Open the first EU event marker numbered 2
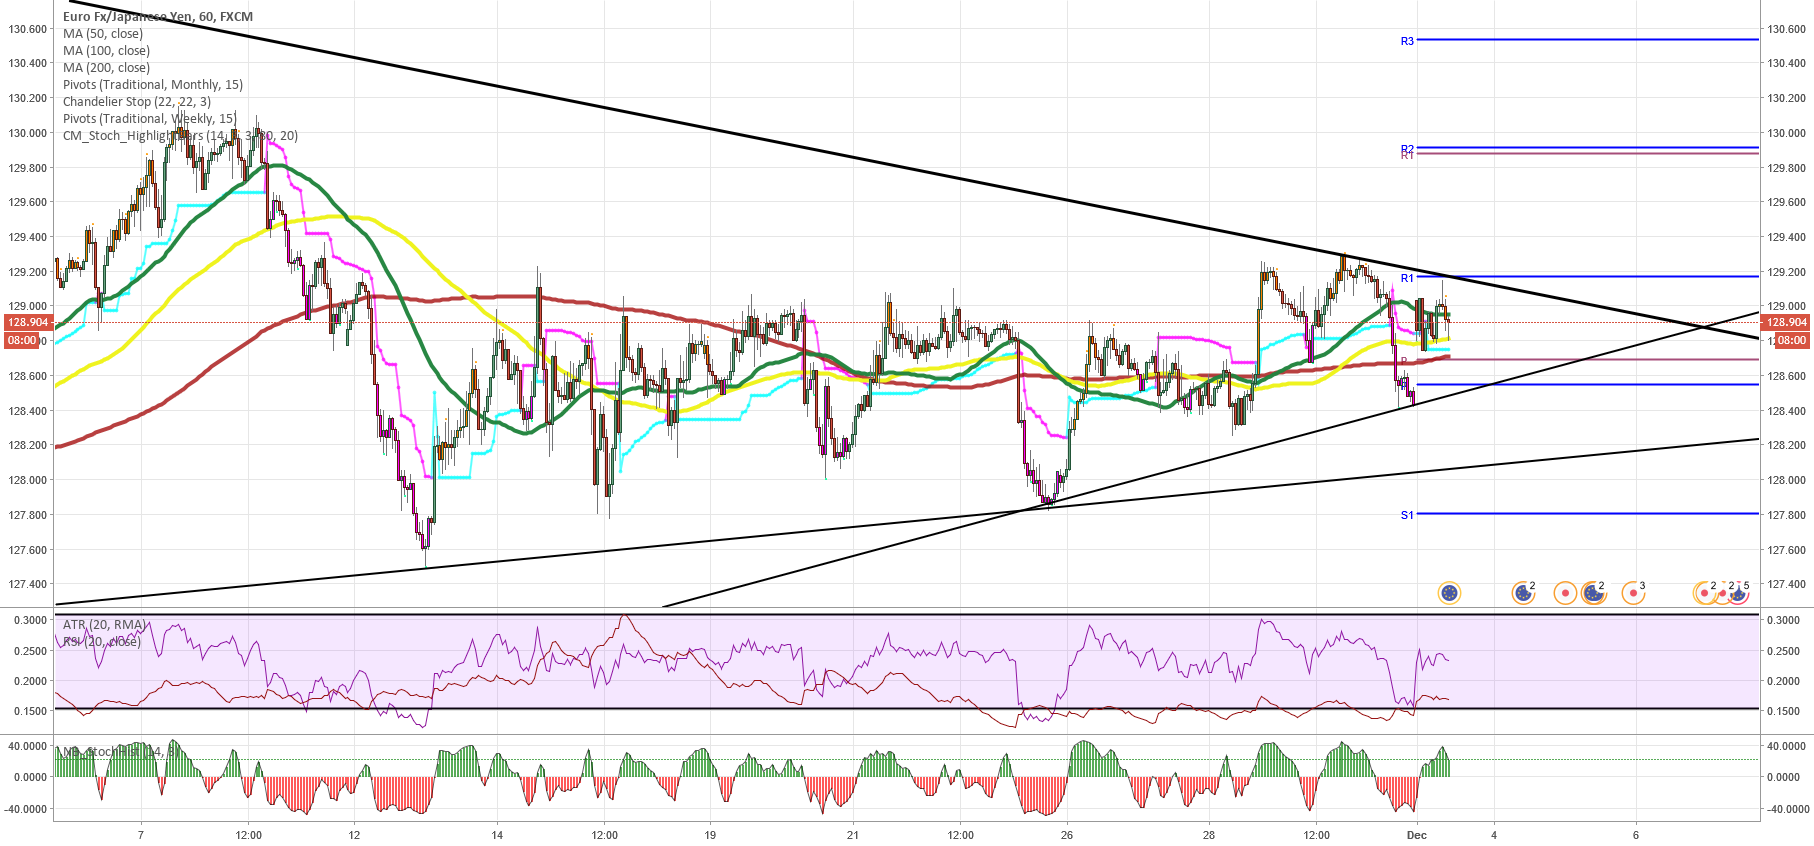The height and width of the screenshot is (846, 1814). click(x=1523, y=593)
